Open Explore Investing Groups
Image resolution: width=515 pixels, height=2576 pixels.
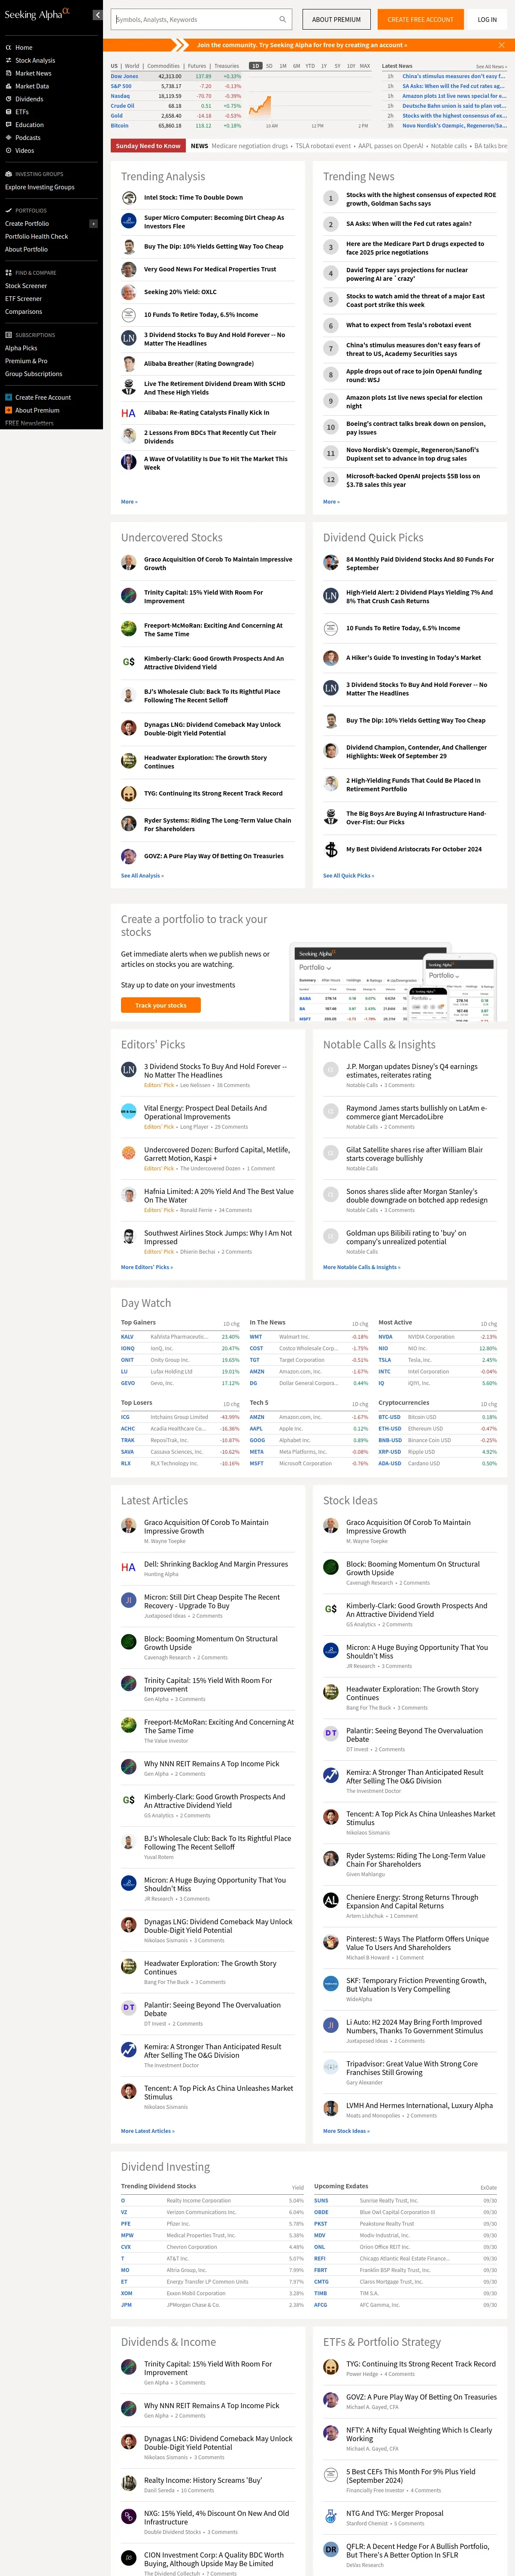coord(40,187)
